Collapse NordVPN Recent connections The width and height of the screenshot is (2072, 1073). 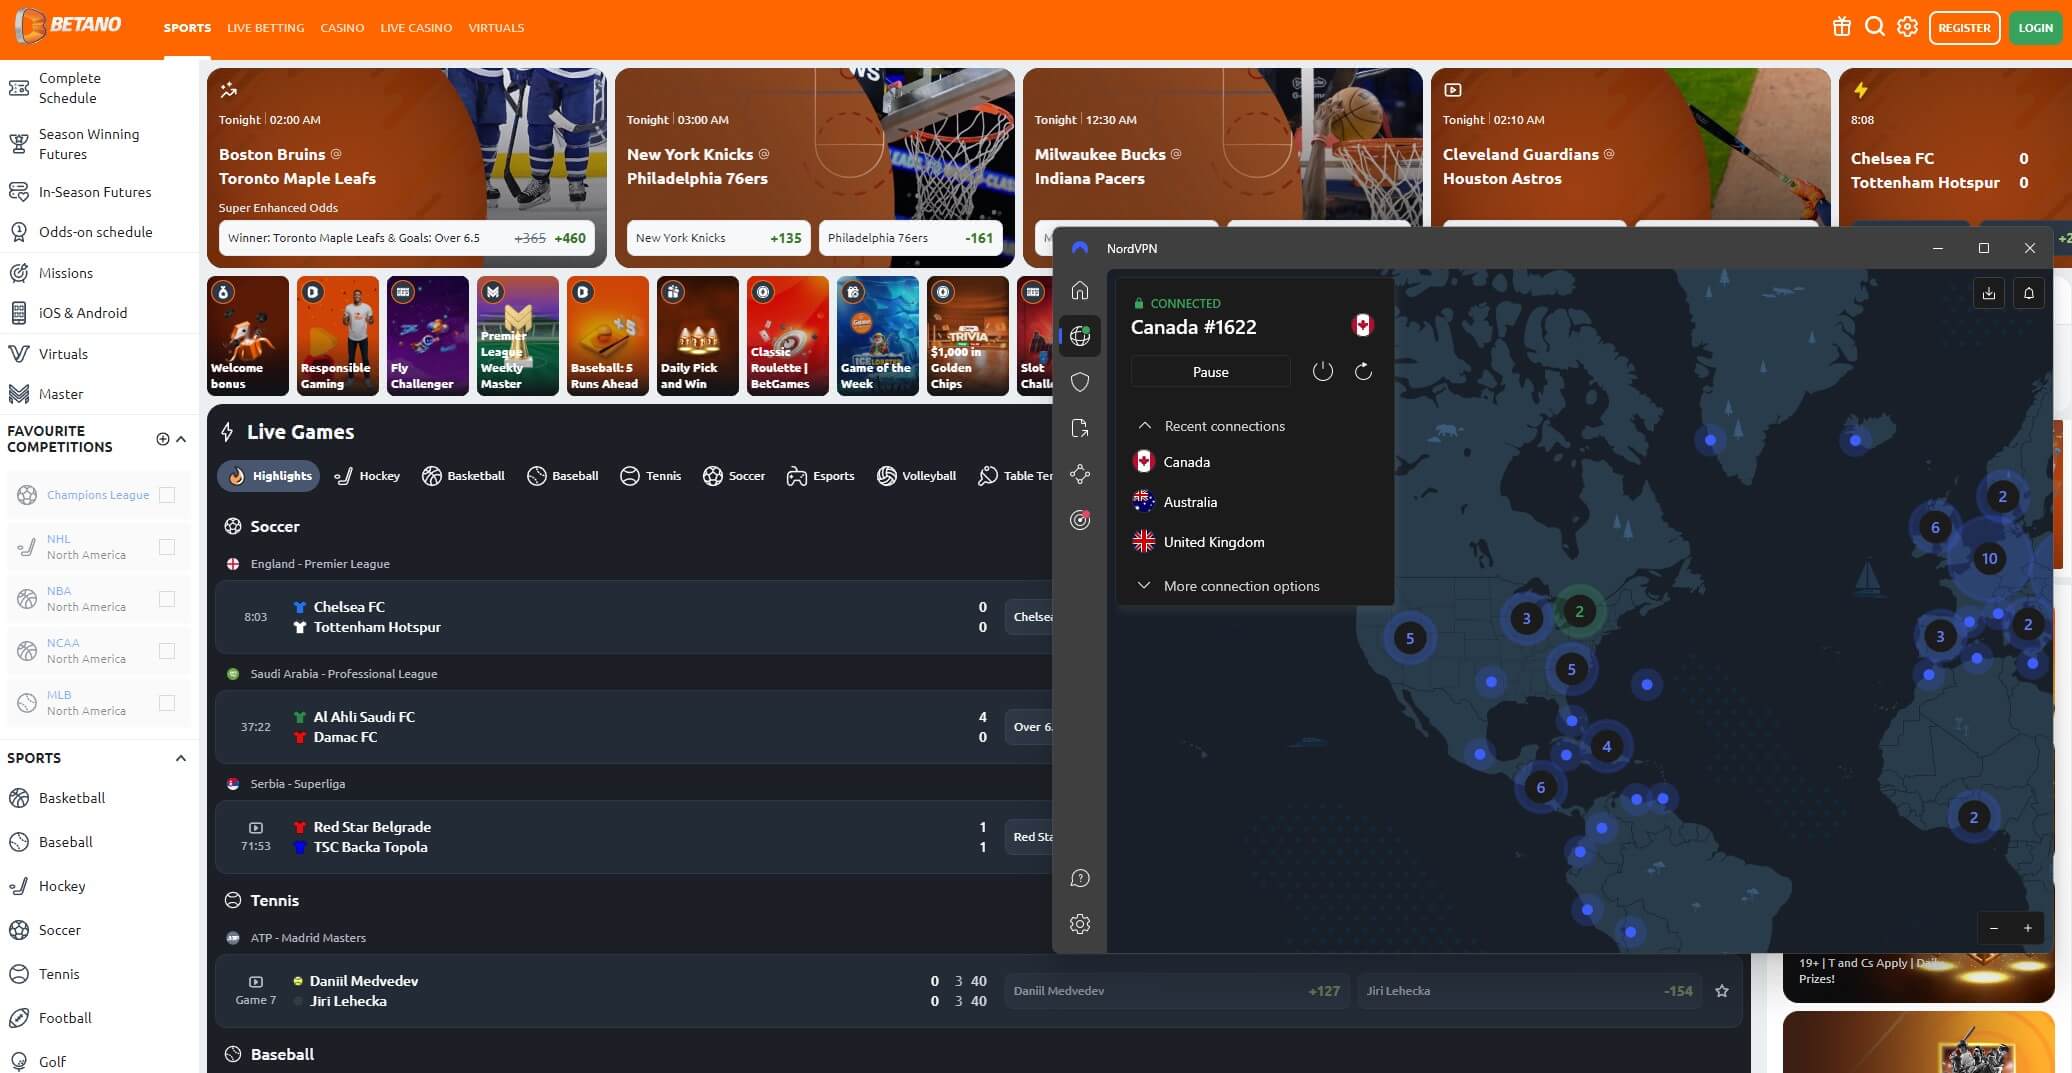(x=1144, y=426)
